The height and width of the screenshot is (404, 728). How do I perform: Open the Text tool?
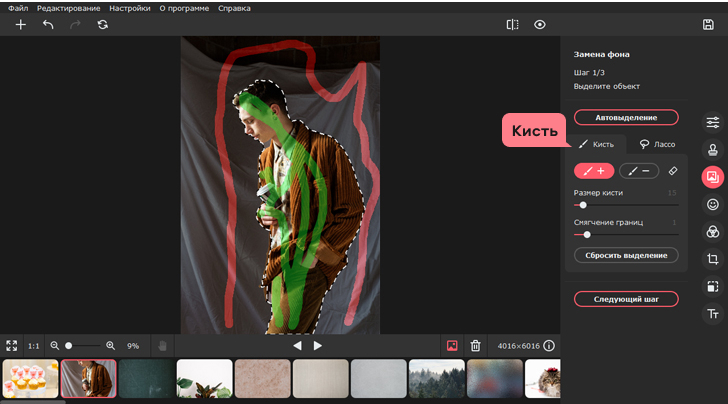pyautogui.click(x=713, y=314)
